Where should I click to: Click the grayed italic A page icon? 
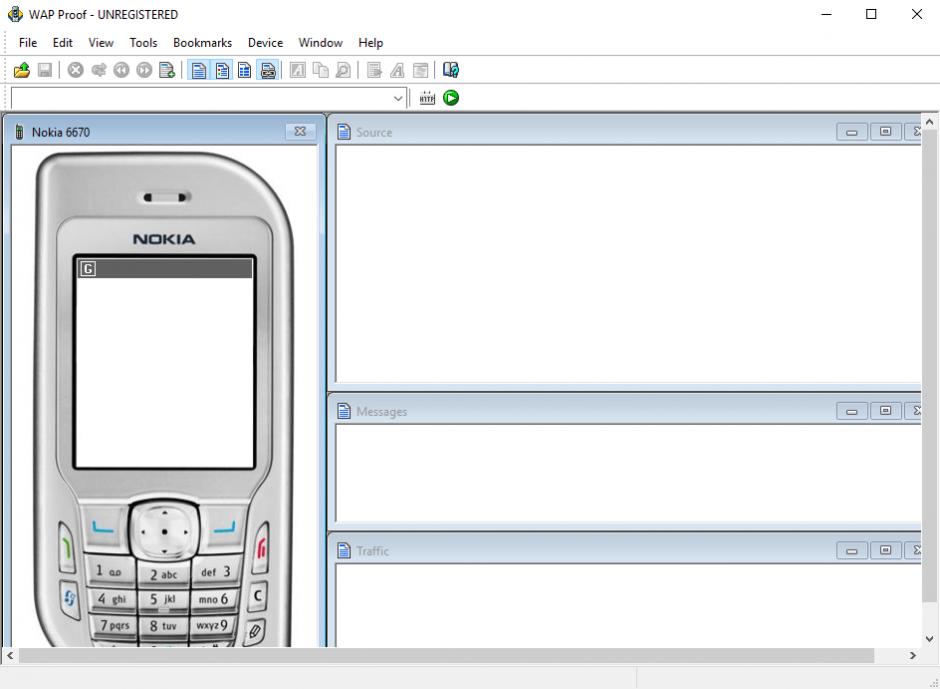[x=297, y=70]
